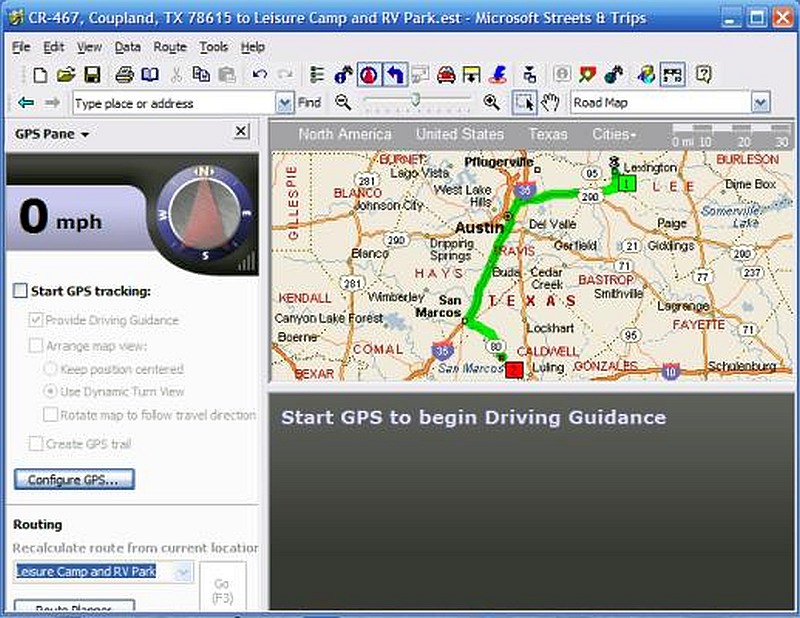Viewport: 800px width, 618px height.
Task: Expand the Cities breadcrumb dropdown
Action: 614,134
